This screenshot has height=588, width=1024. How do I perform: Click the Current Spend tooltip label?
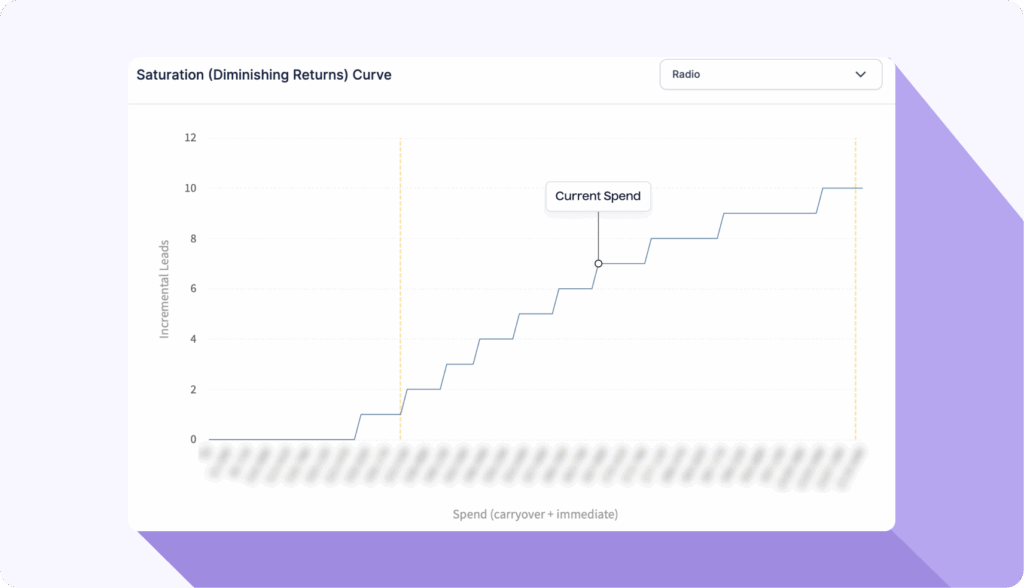(598, 196)
